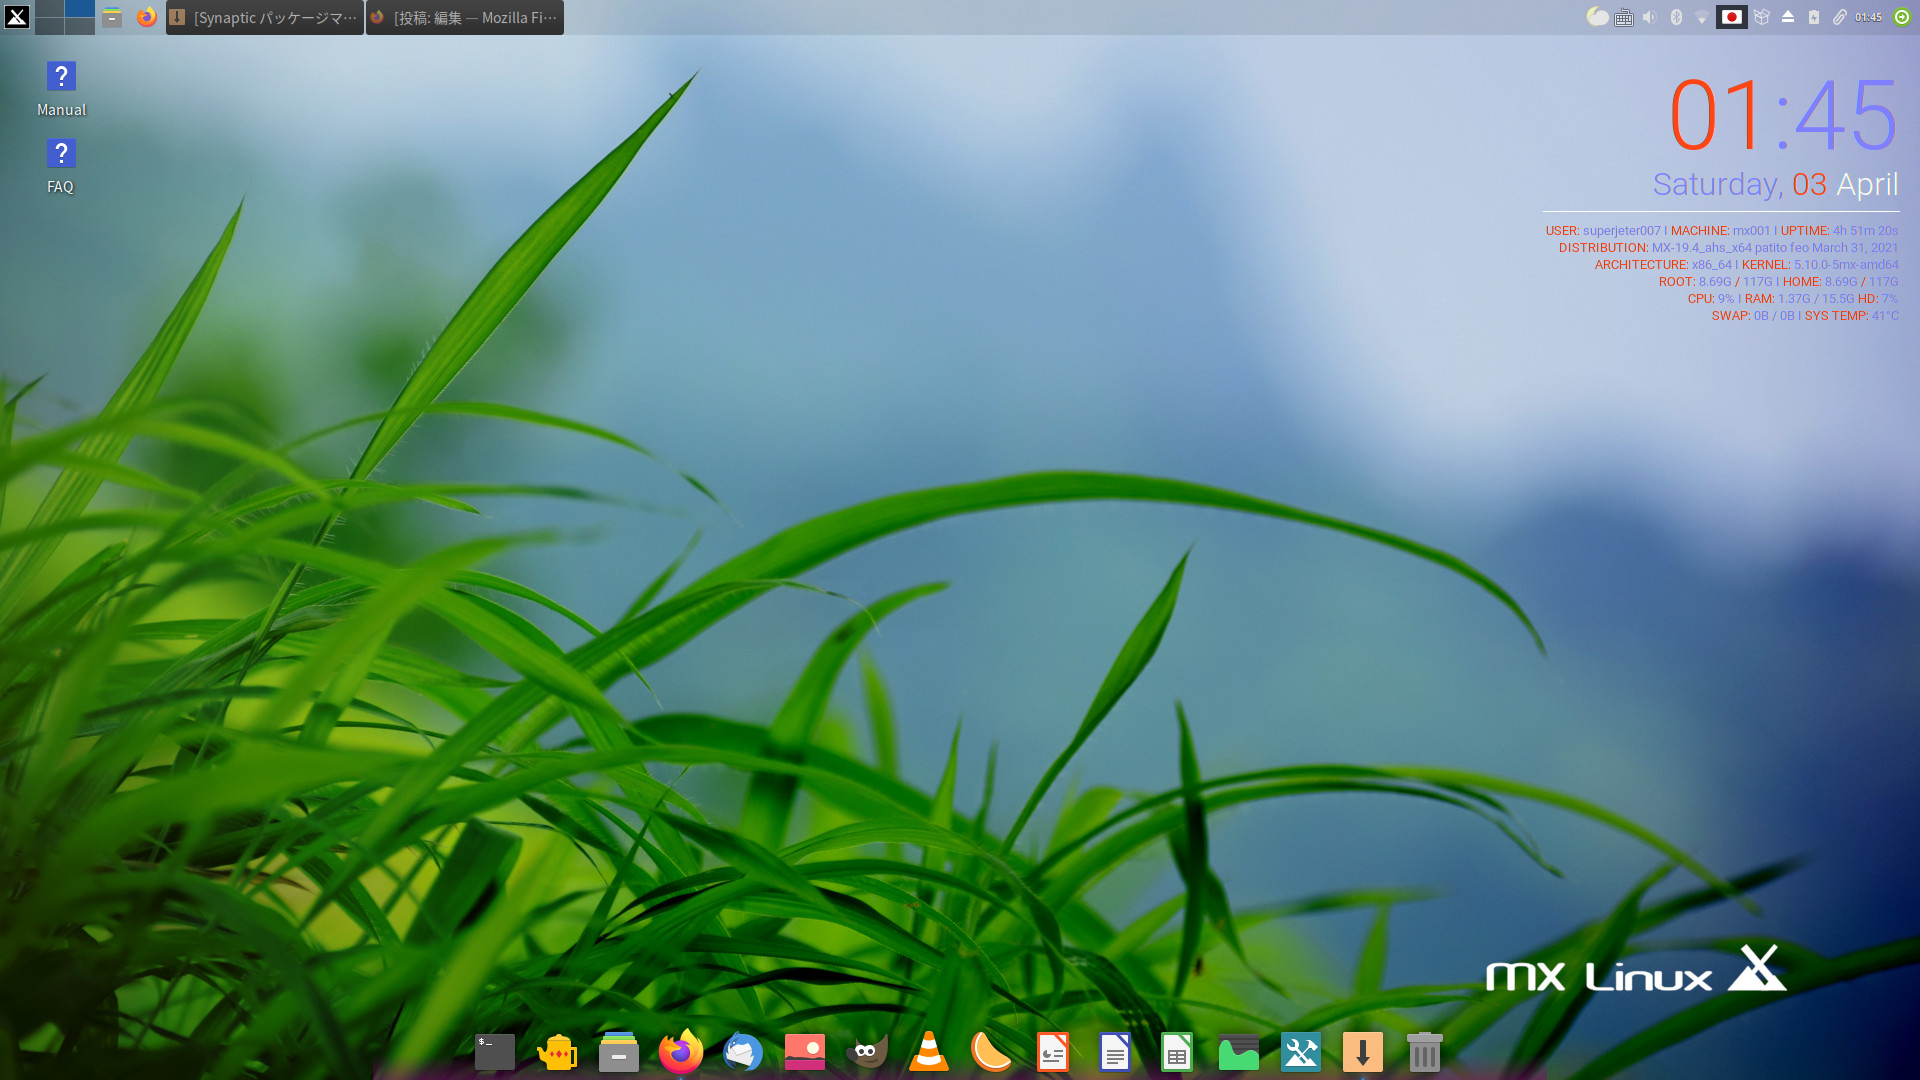Viewport: 1920px width, 1080px height.
Task: Open MX Tools from the dock
Action: (1301, 1052)
